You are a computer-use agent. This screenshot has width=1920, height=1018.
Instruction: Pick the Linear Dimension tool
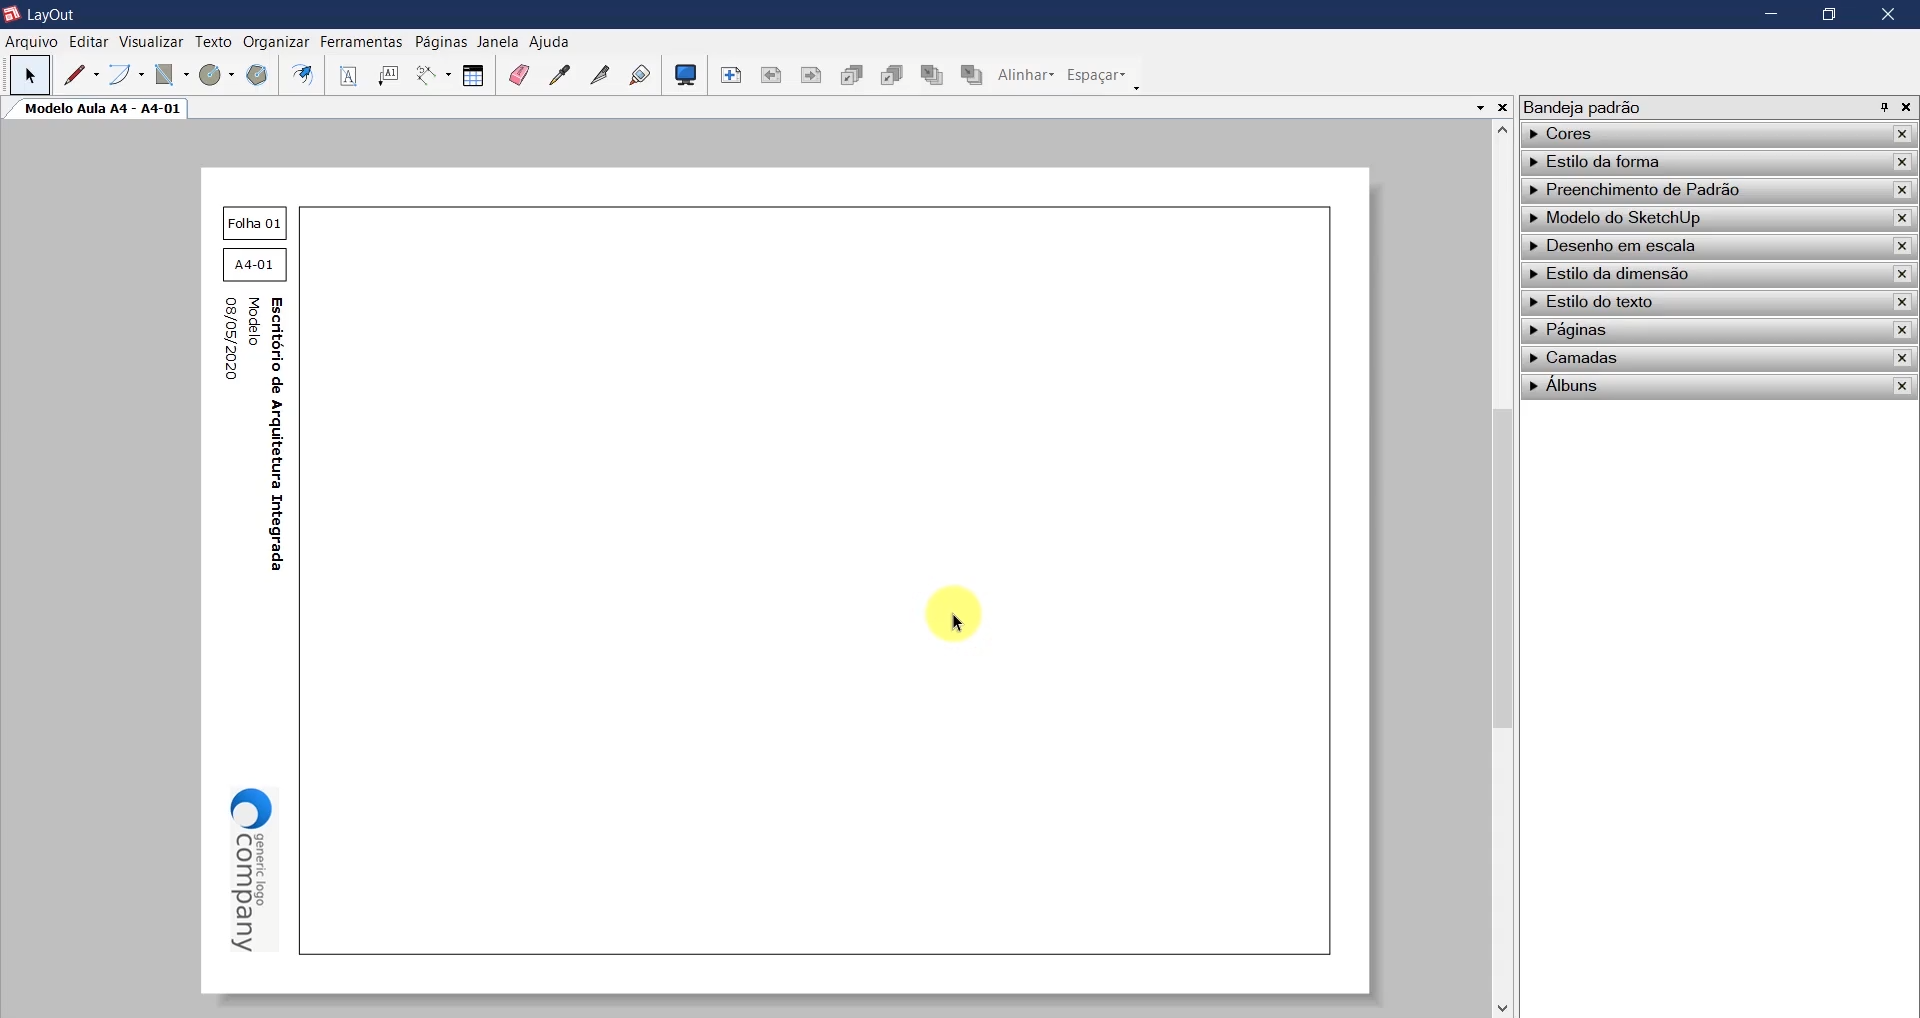coord(429,76)
